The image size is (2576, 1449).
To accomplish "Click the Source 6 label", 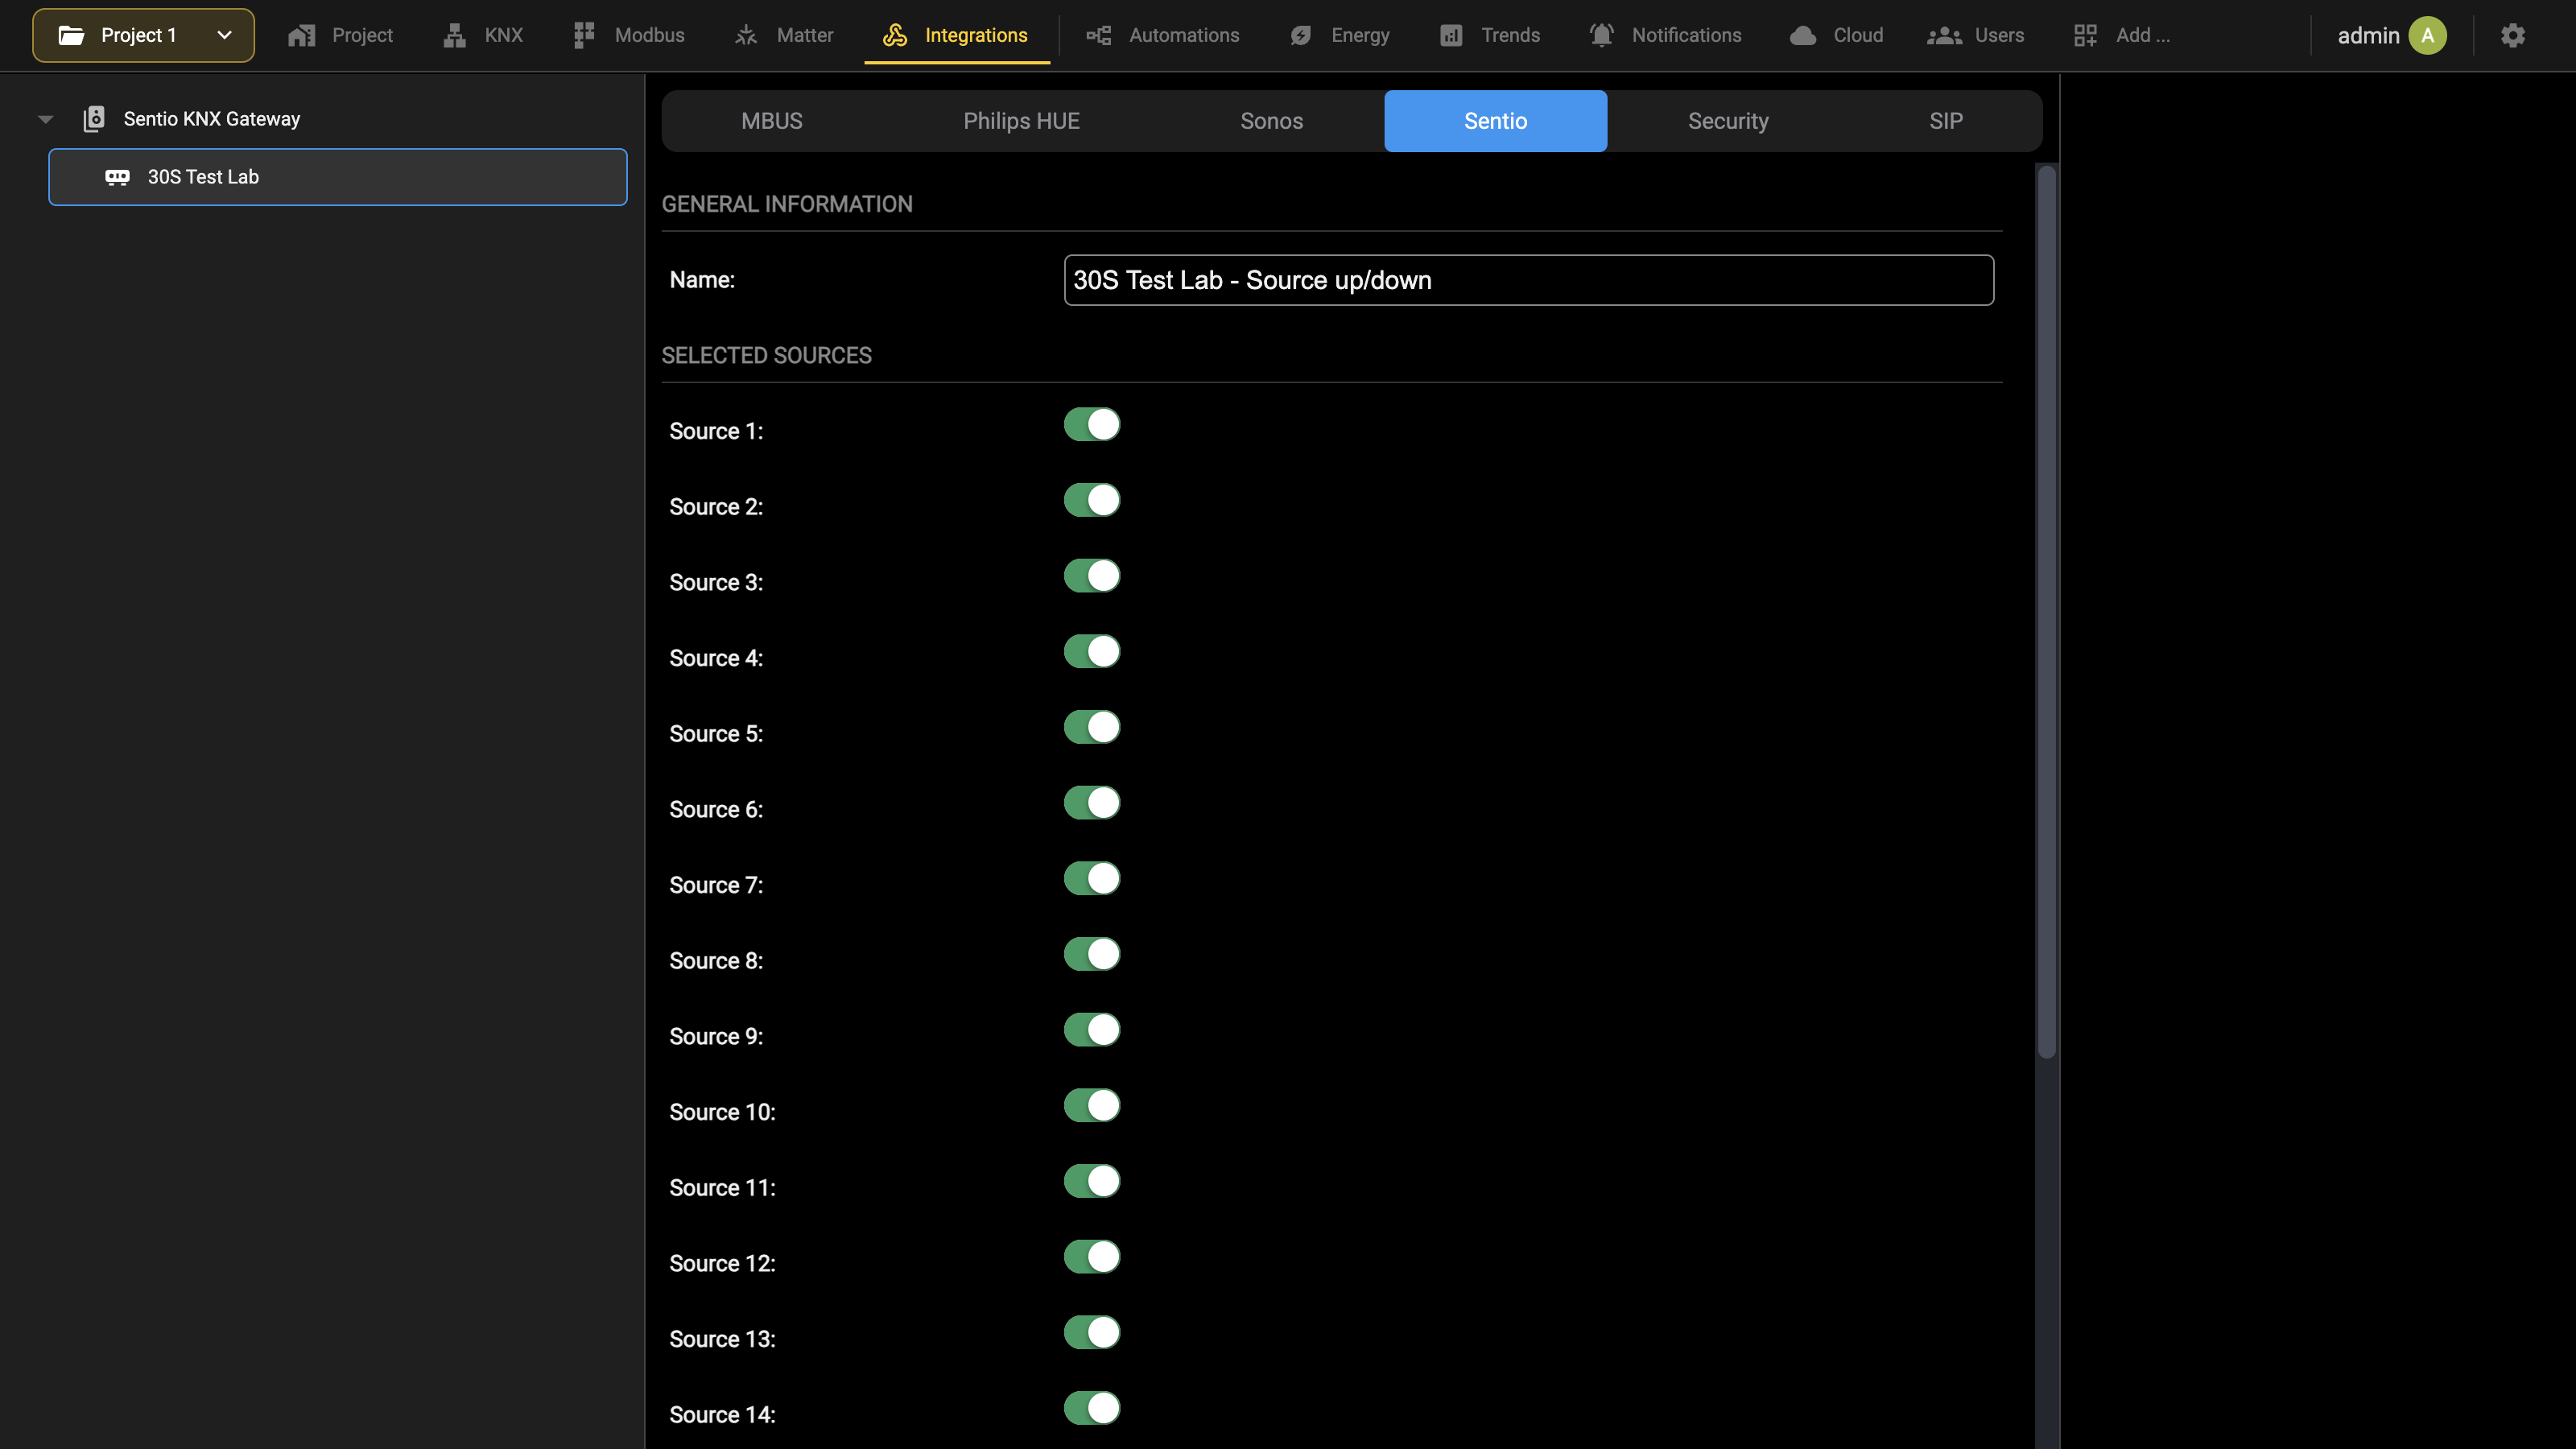I will (716, 809).
